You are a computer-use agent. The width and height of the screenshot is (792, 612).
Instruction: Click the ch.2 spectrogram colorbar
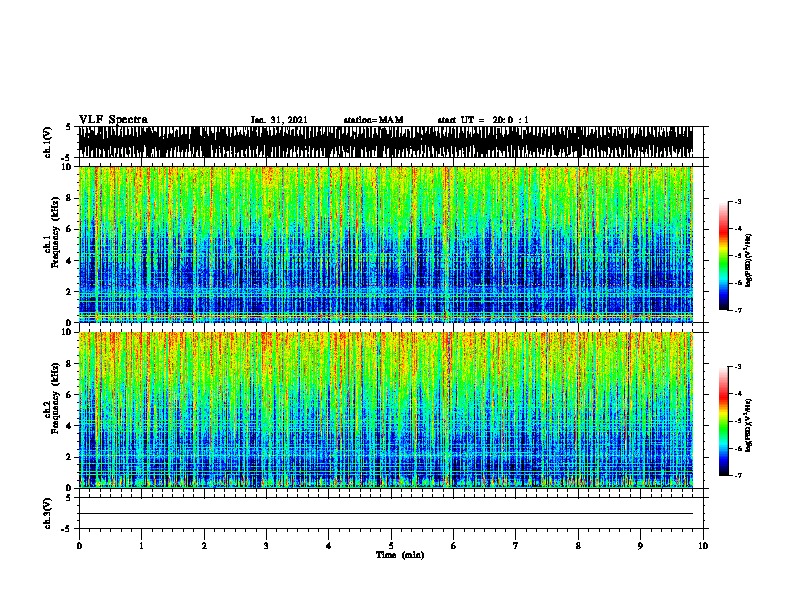[724, 421]
